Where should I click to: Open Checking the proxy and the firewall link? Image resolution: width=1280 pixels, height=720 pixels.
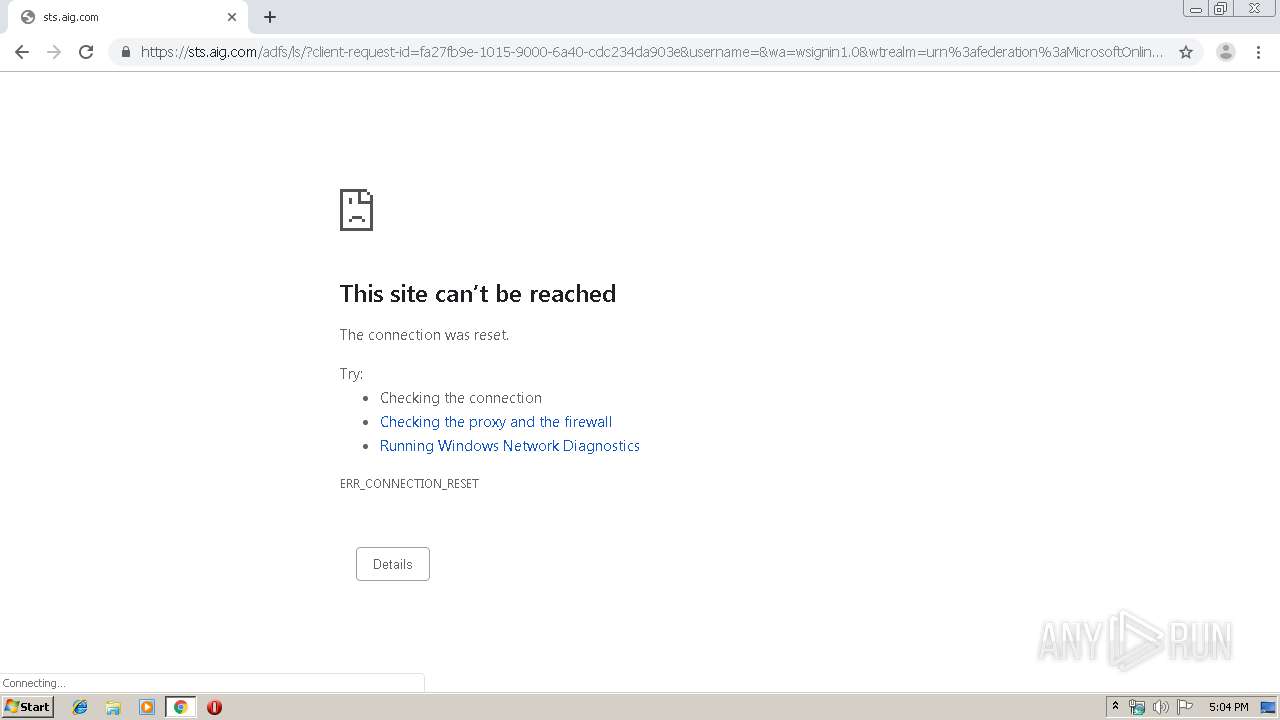tap(496, 422)
